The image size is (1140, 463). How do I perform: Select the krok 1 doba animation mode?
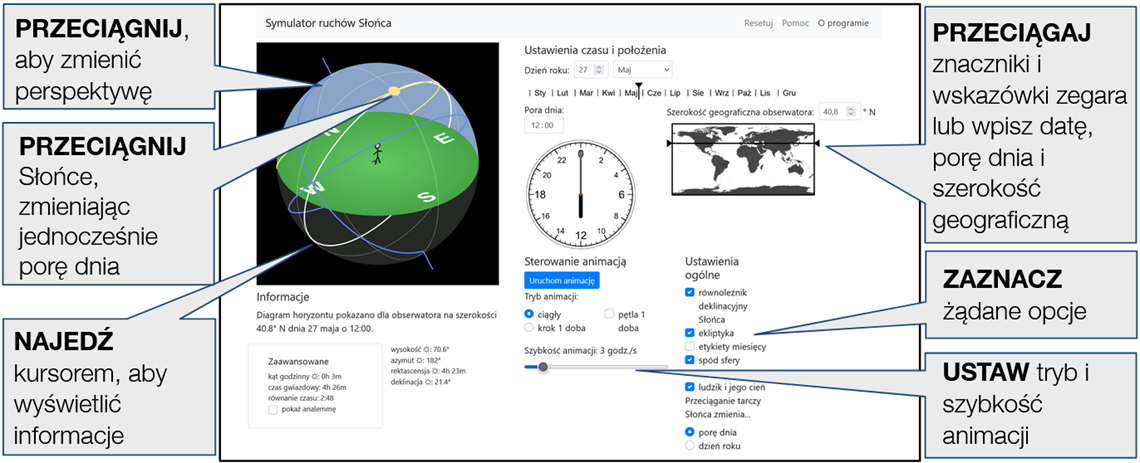(529, 327)
